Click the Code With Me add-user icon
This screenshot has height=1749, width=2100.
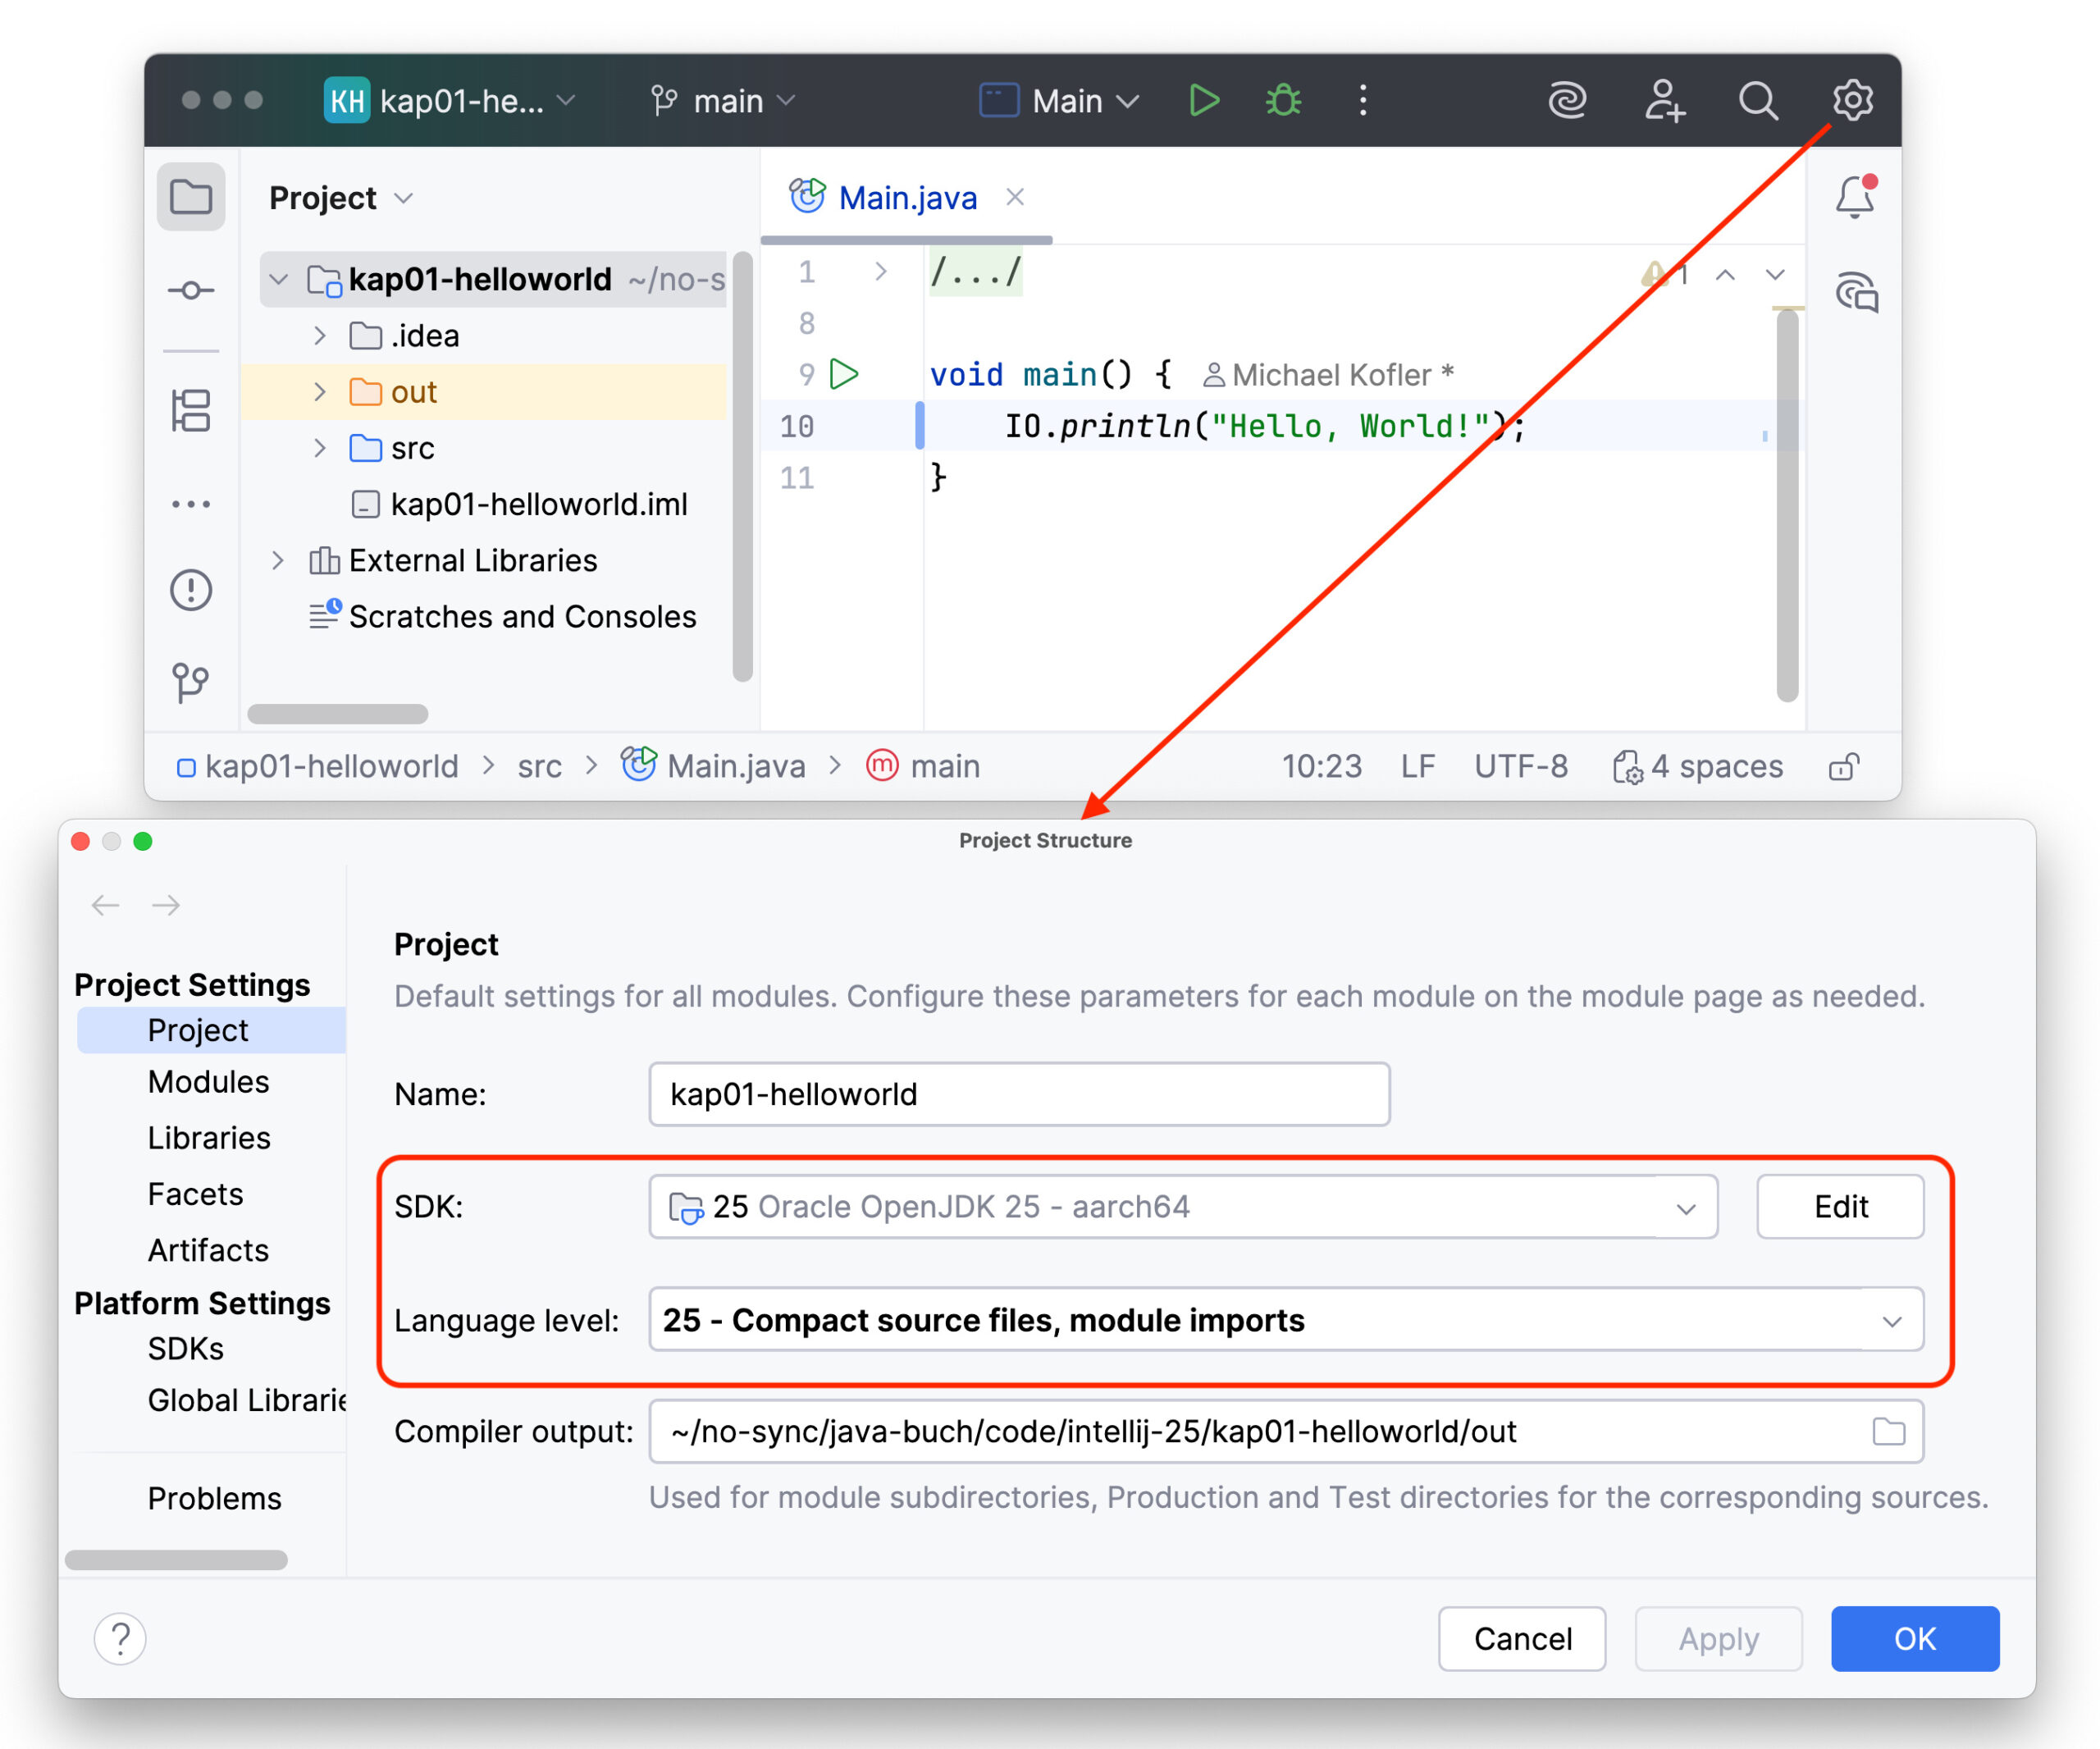pyautogui.click(x=1665, y=100)
